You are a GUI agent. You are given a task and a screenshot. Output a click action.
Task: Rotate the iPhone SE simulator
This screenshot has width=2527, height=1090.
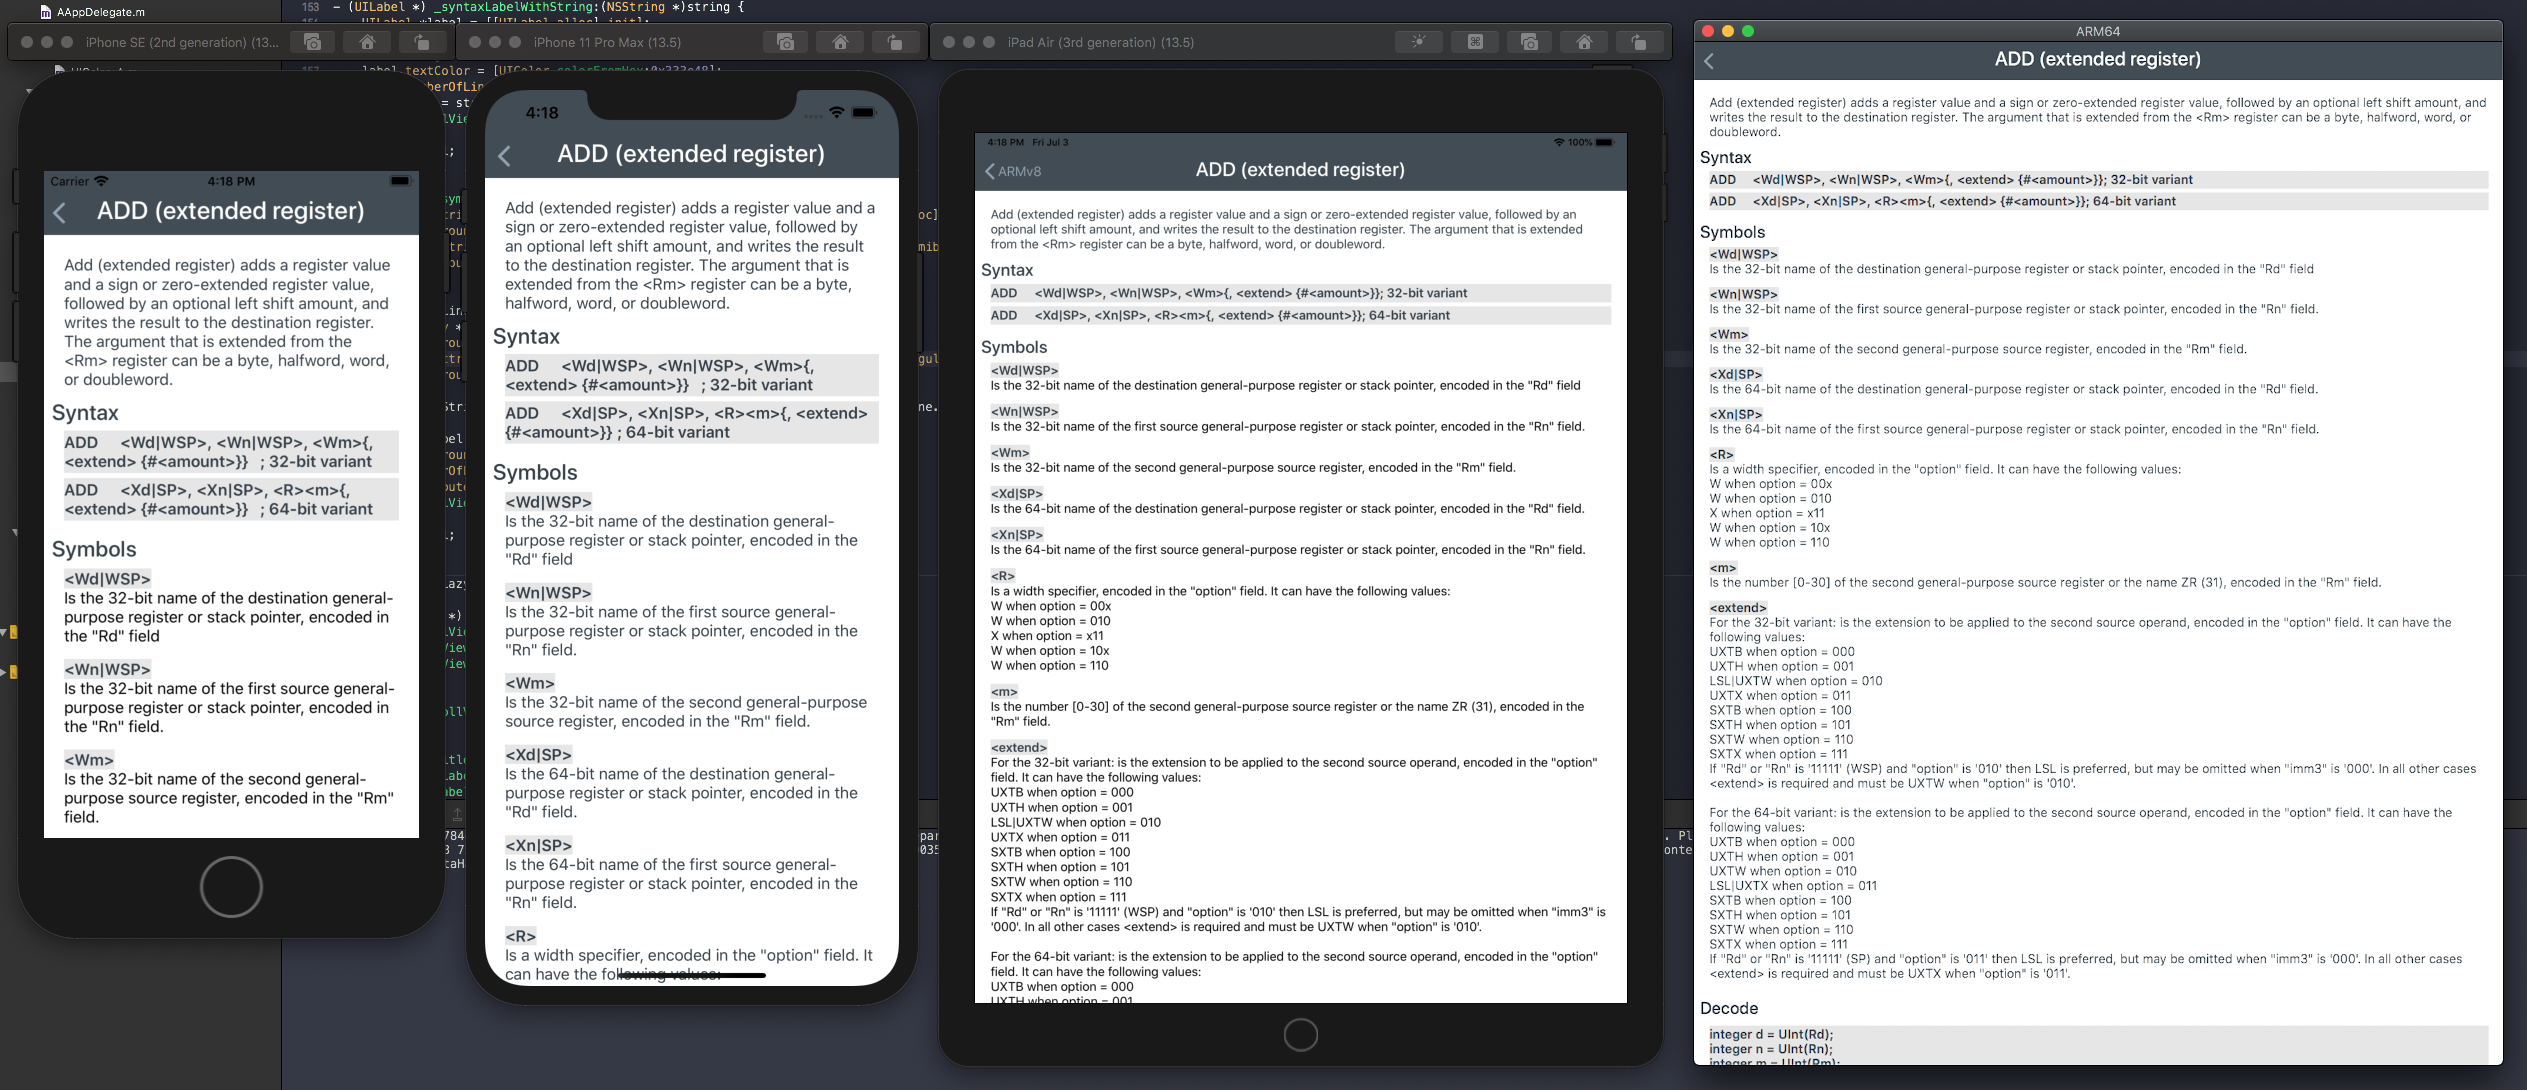422,42
